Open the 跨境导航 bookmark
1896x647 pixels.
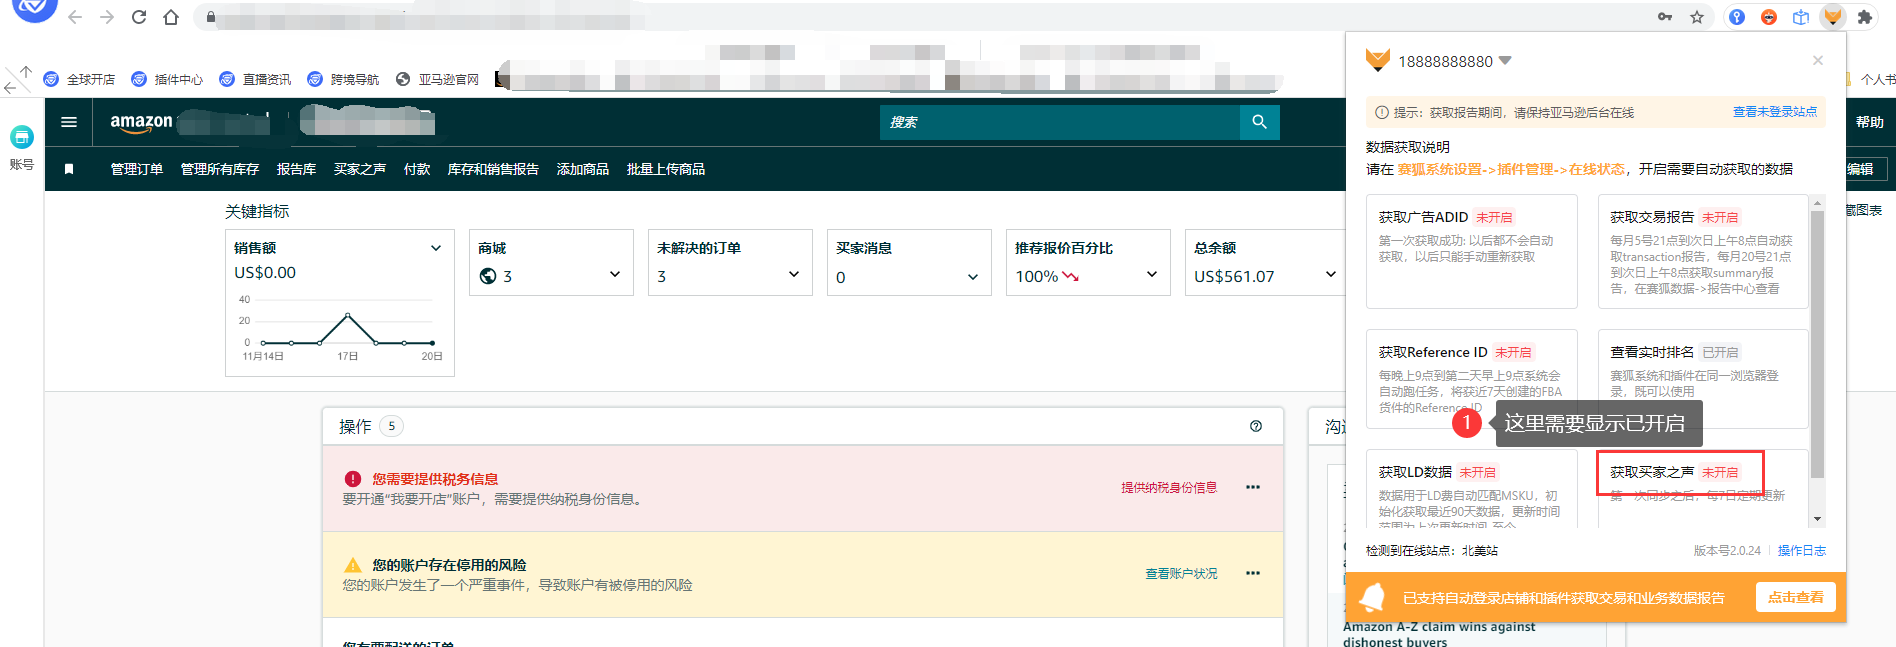(343, 79)
